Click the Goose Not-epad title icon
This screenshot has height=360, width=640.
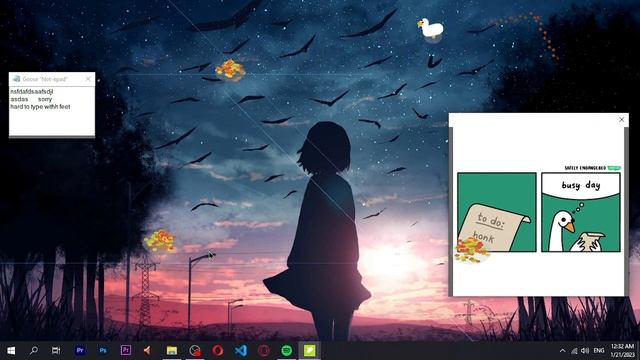pos(16,79)
